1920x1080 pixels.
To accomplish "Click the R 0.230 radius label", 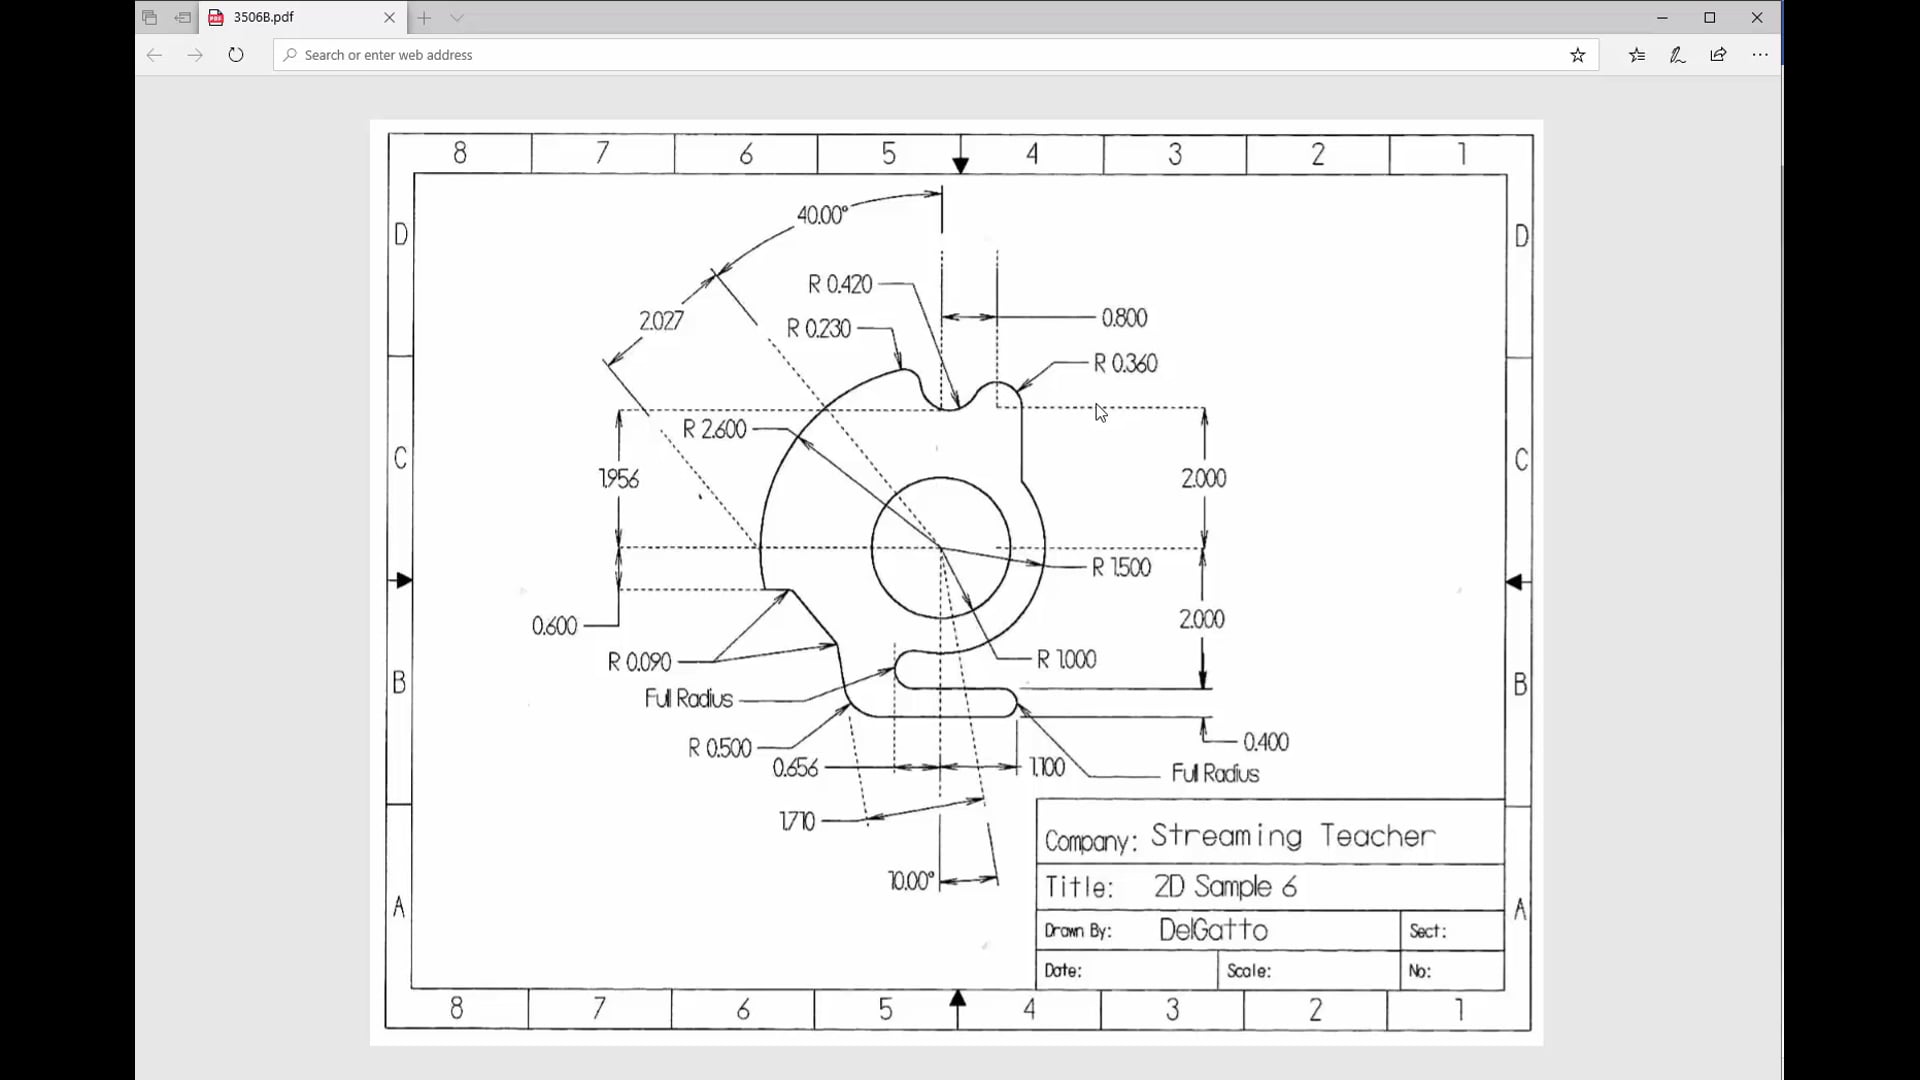I will tap(818, 328).
